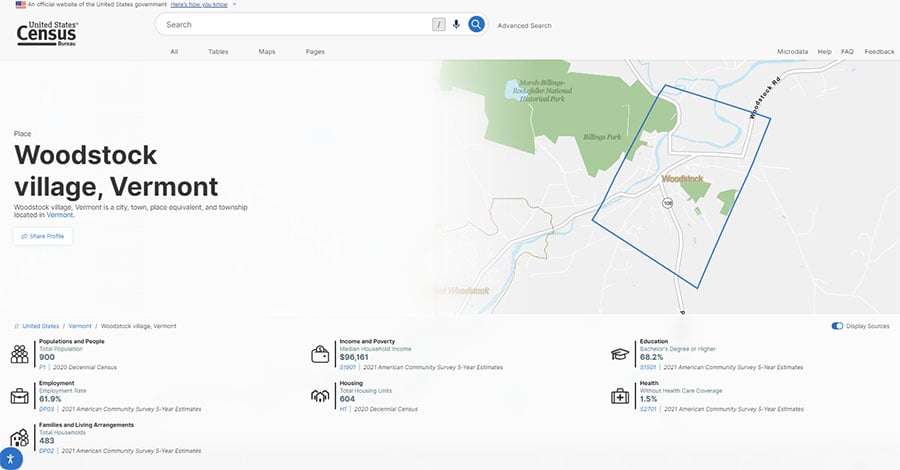The width and height of the screenshot is (900, 470).
Task: Click the 604 housing units value
Action: pyautogui.click(x=347, y=399)
